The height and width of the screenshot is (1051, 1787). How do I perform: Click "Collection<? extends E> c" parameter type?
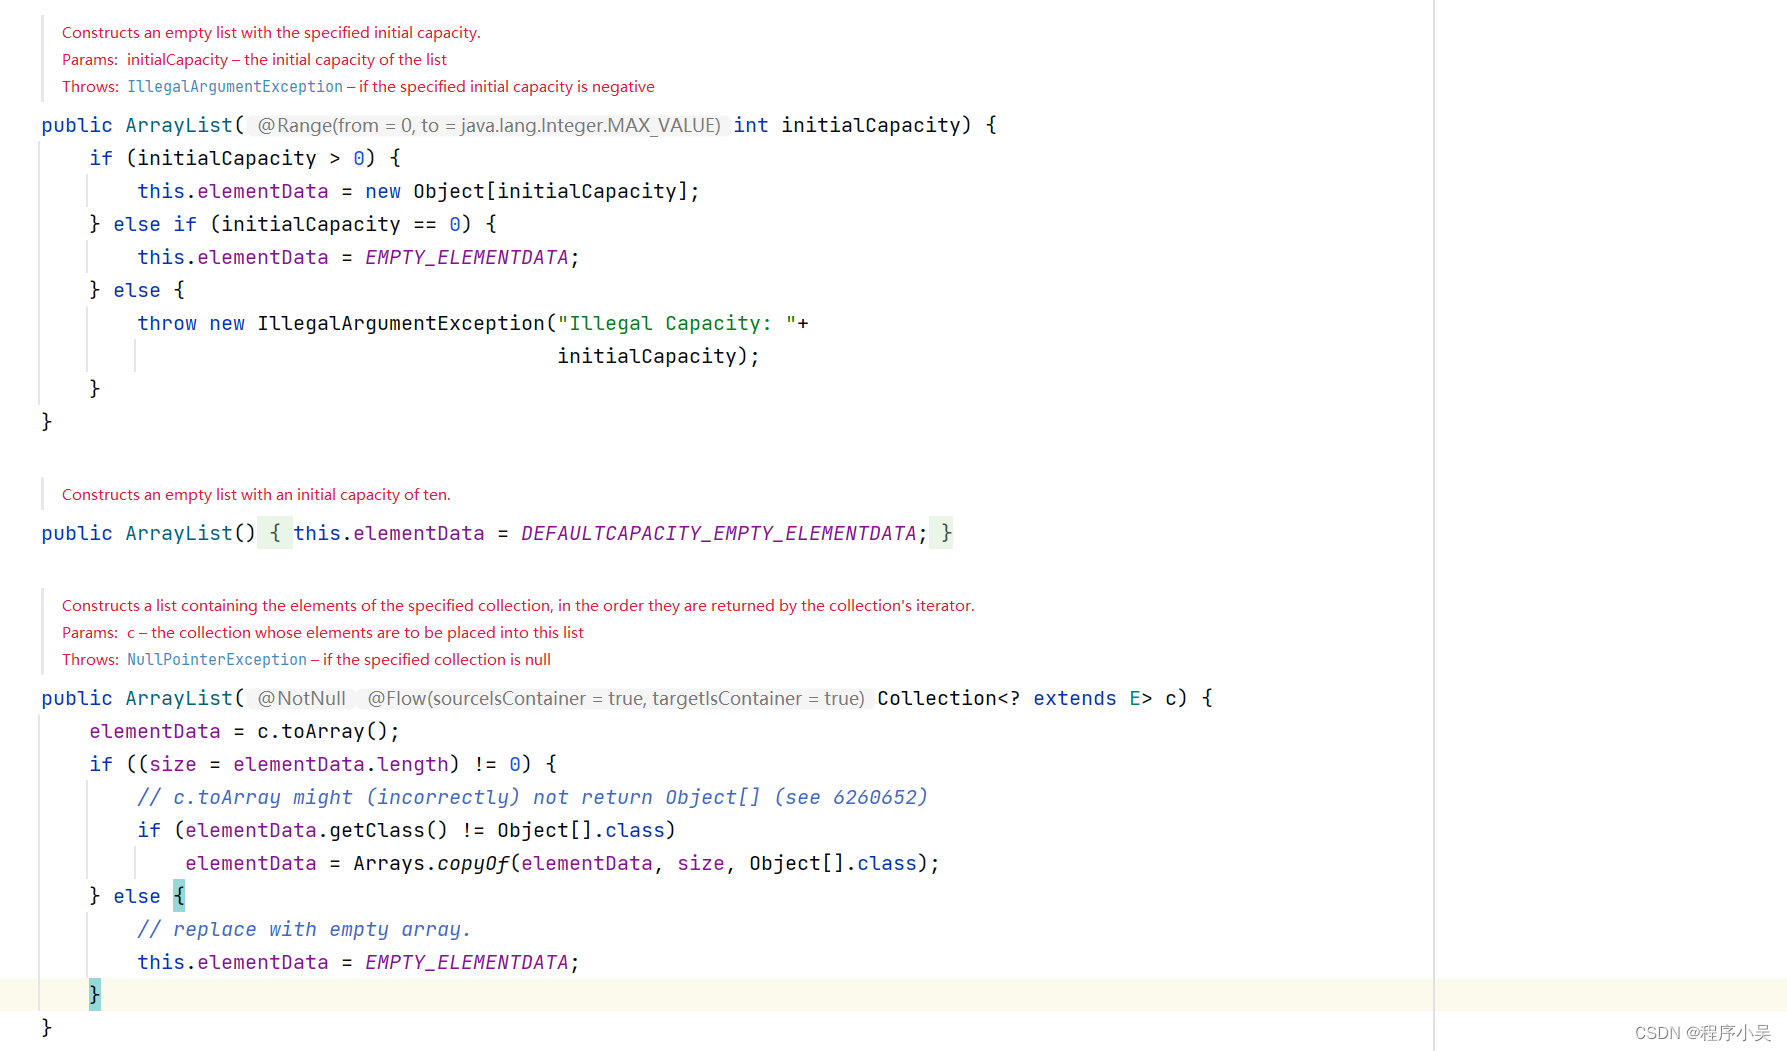click(1026, 698)
